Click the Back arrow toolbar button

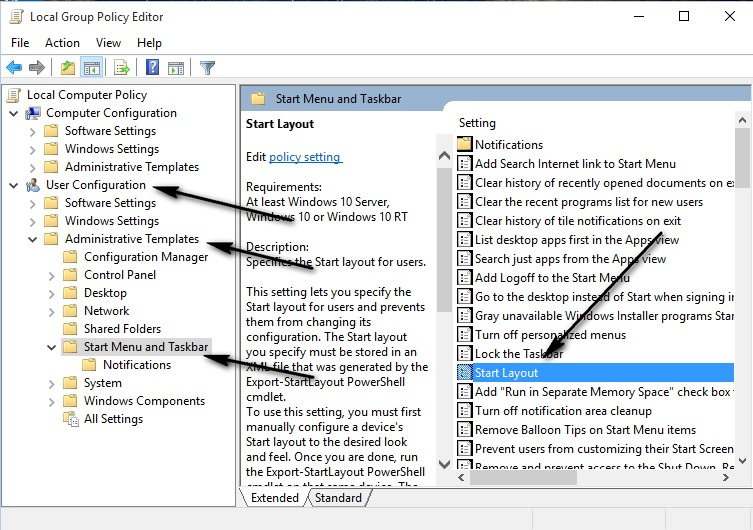tap(14, 68)
